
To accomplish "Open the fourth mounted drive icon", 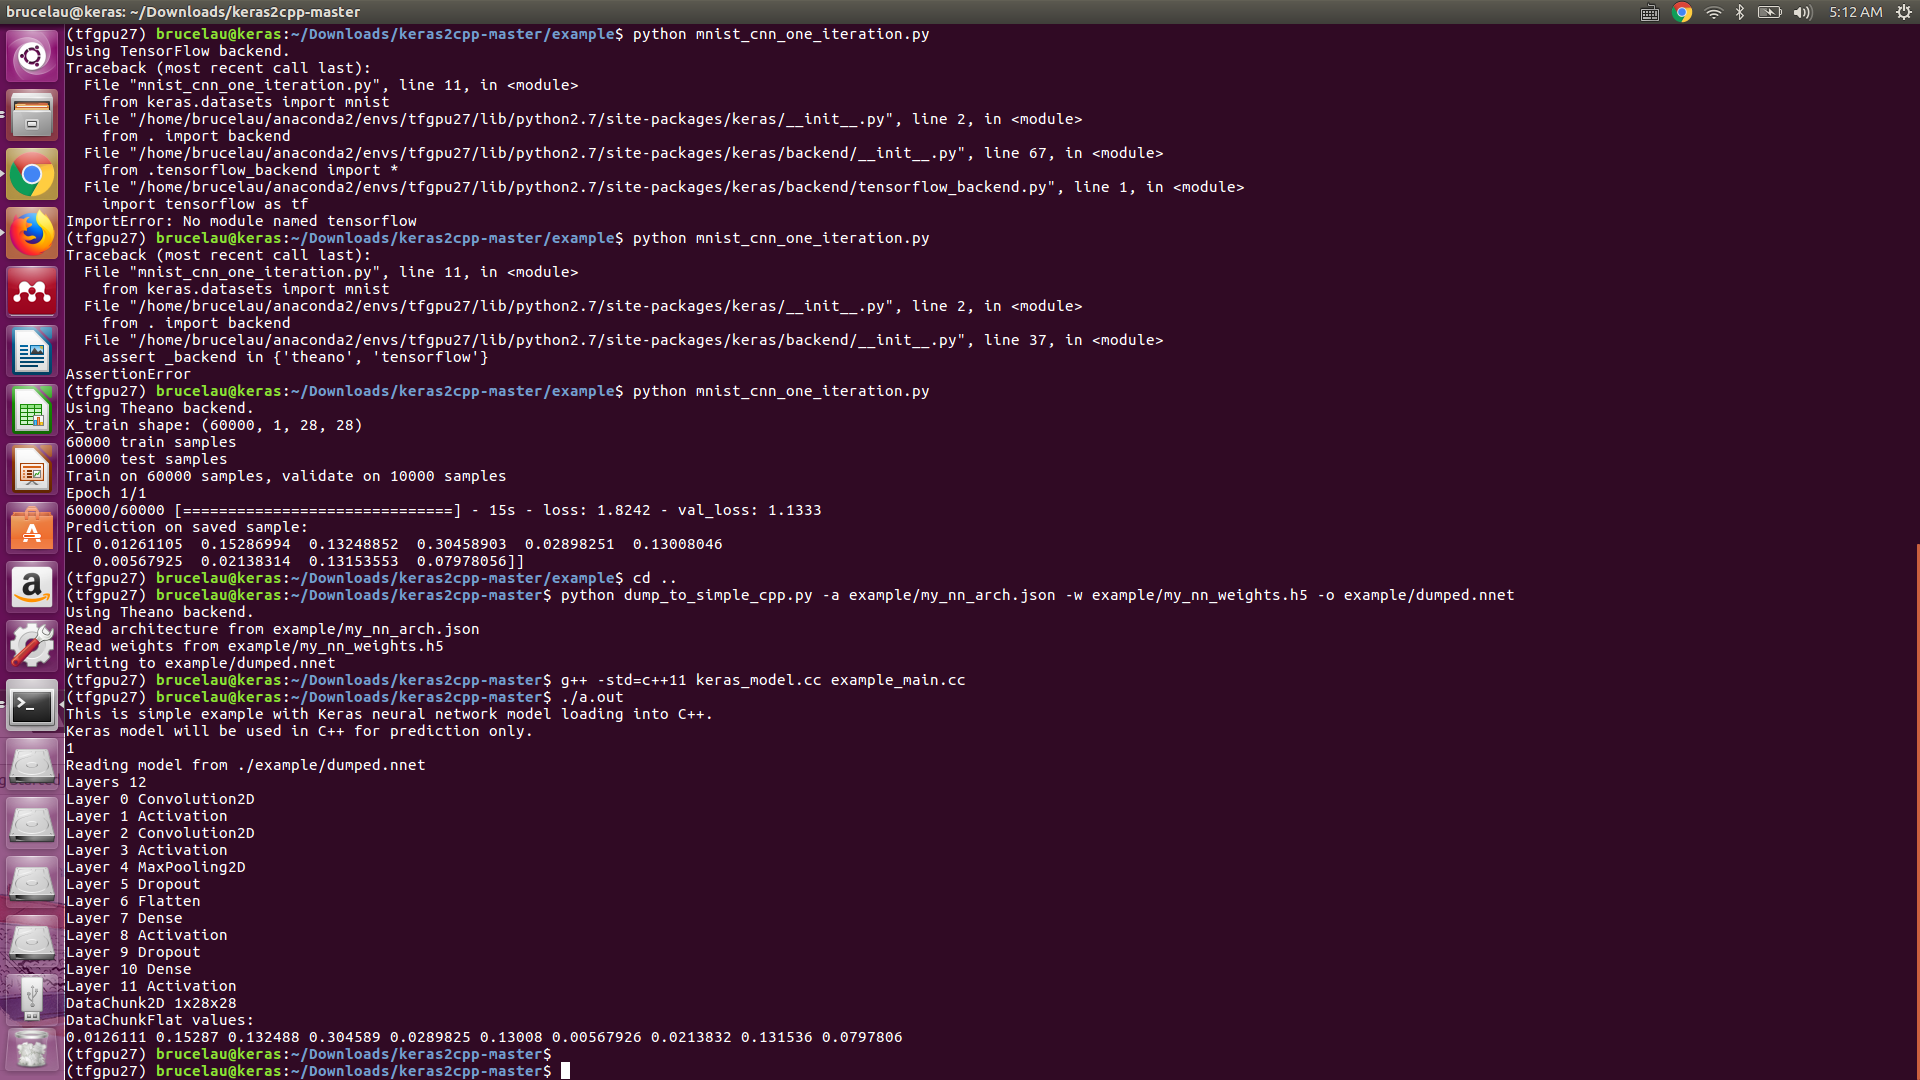I will click(32, 943).
